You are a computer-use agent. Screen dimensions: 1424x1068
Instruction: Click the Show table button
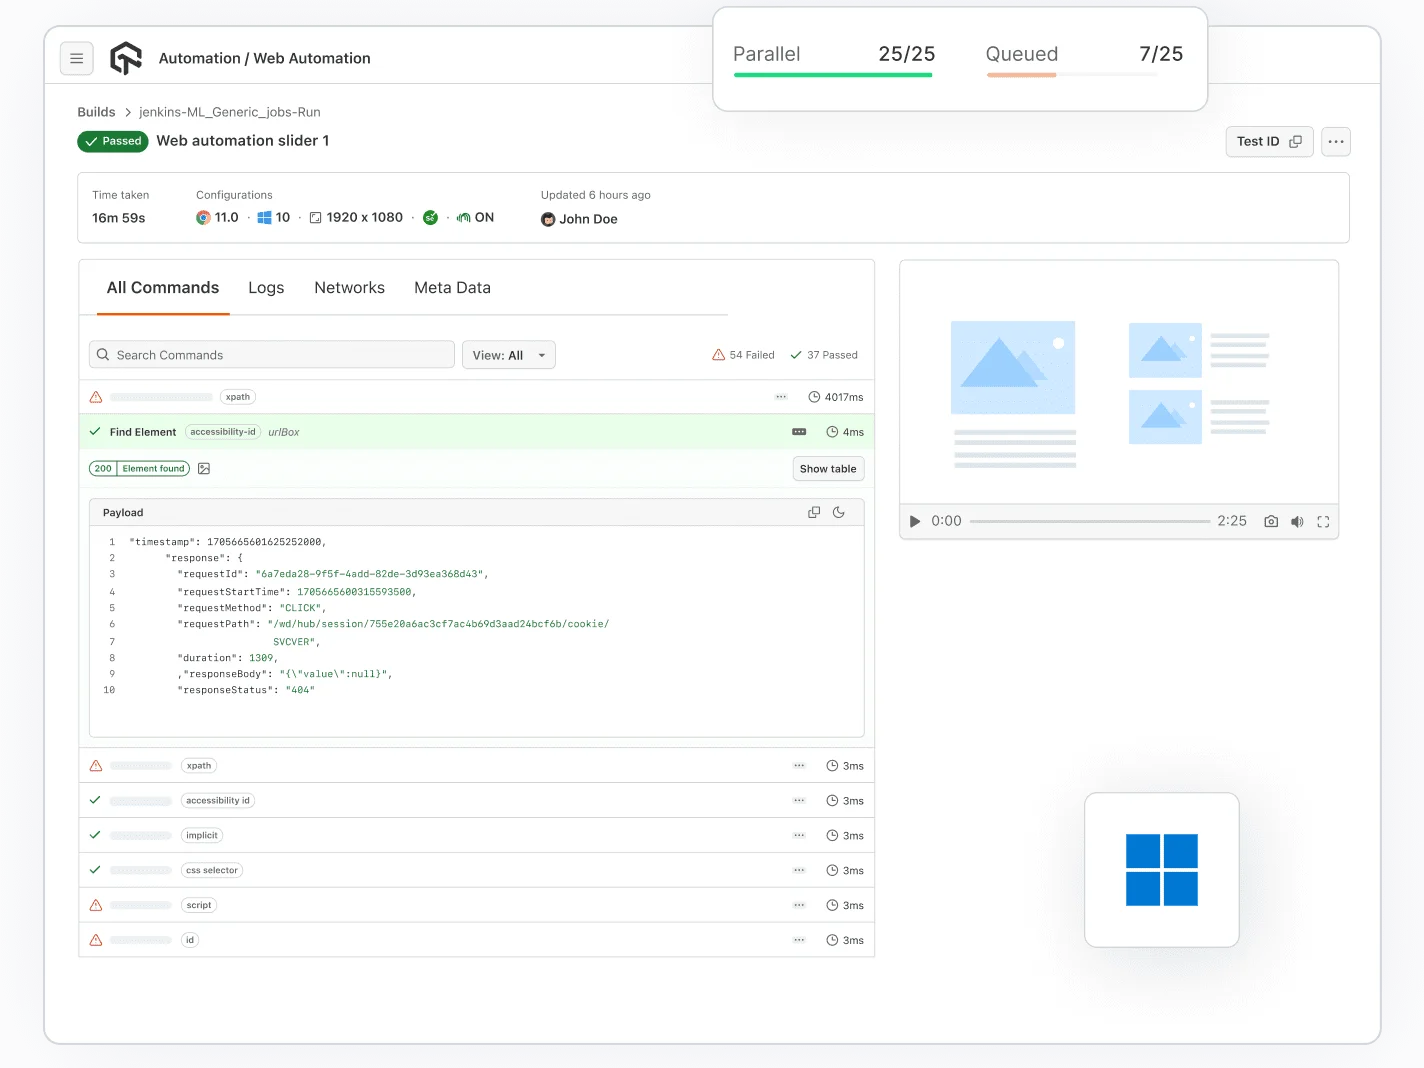pos(828,468)
